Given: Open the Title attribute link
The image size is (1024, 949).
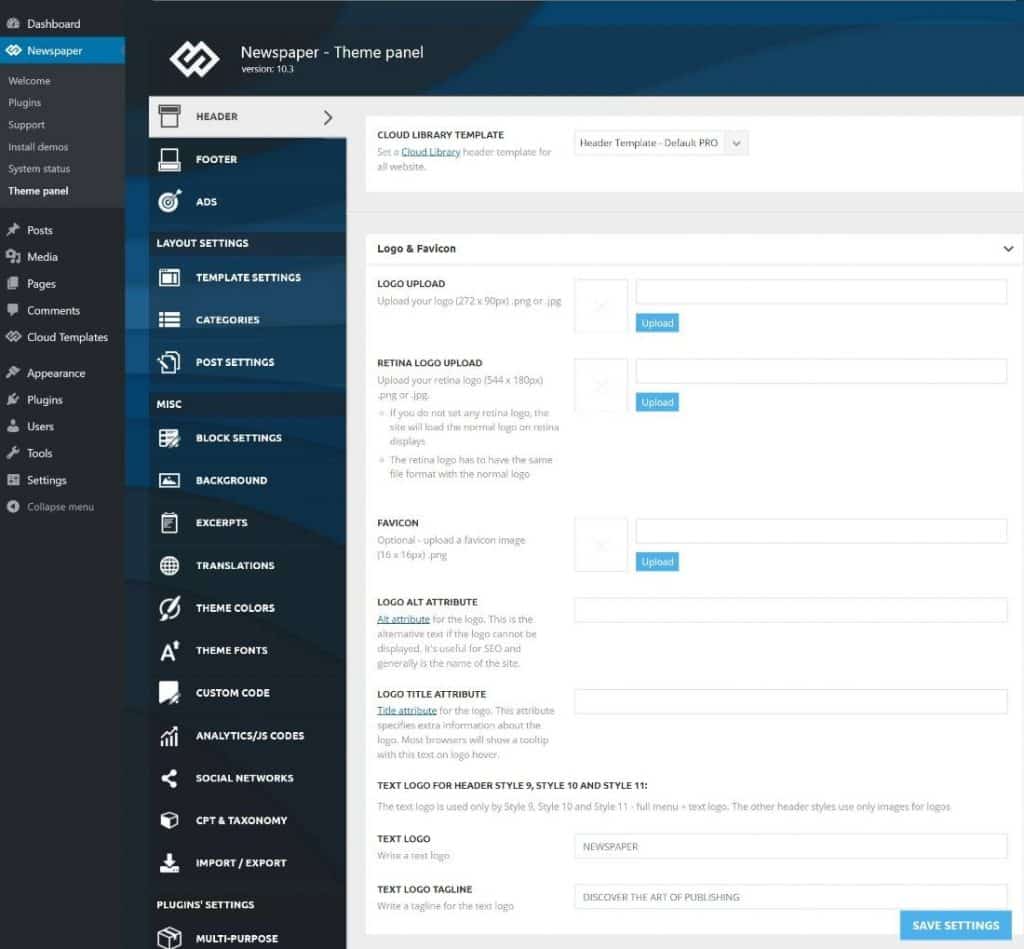Looking at the screenshot, I should coord(406,711).
